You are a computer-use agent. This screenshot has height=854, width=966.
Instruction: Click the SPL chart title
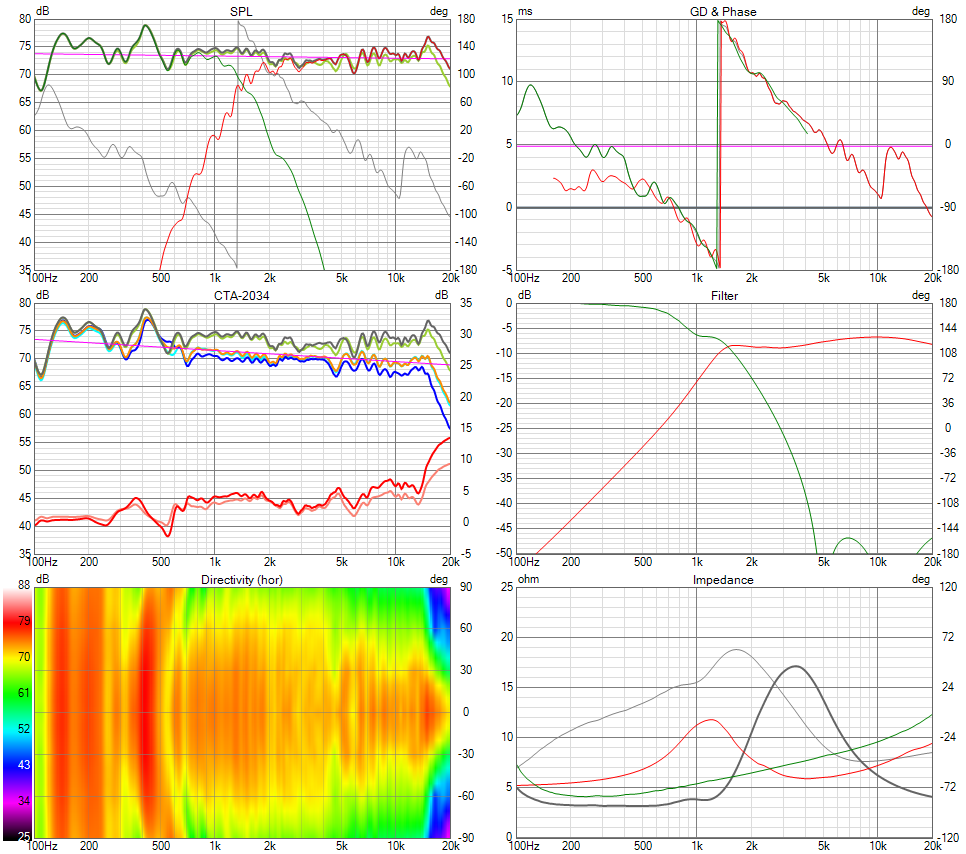click(242, 11)
